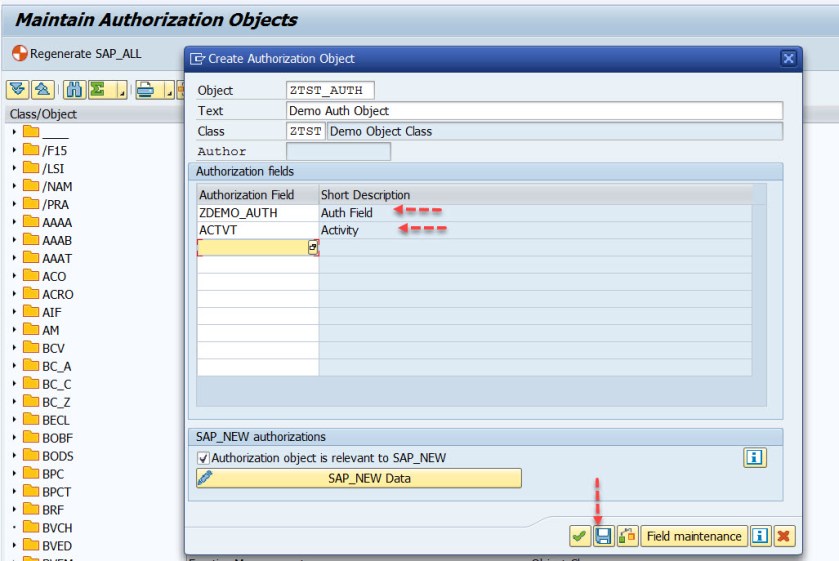Expand the AAAT class folder

(14, 258)
